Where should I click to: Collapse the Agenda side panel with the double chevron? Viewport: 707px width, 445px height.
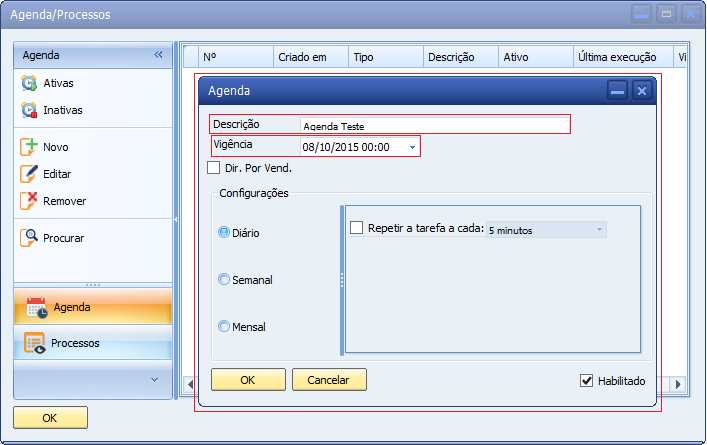tap(158, 55)
